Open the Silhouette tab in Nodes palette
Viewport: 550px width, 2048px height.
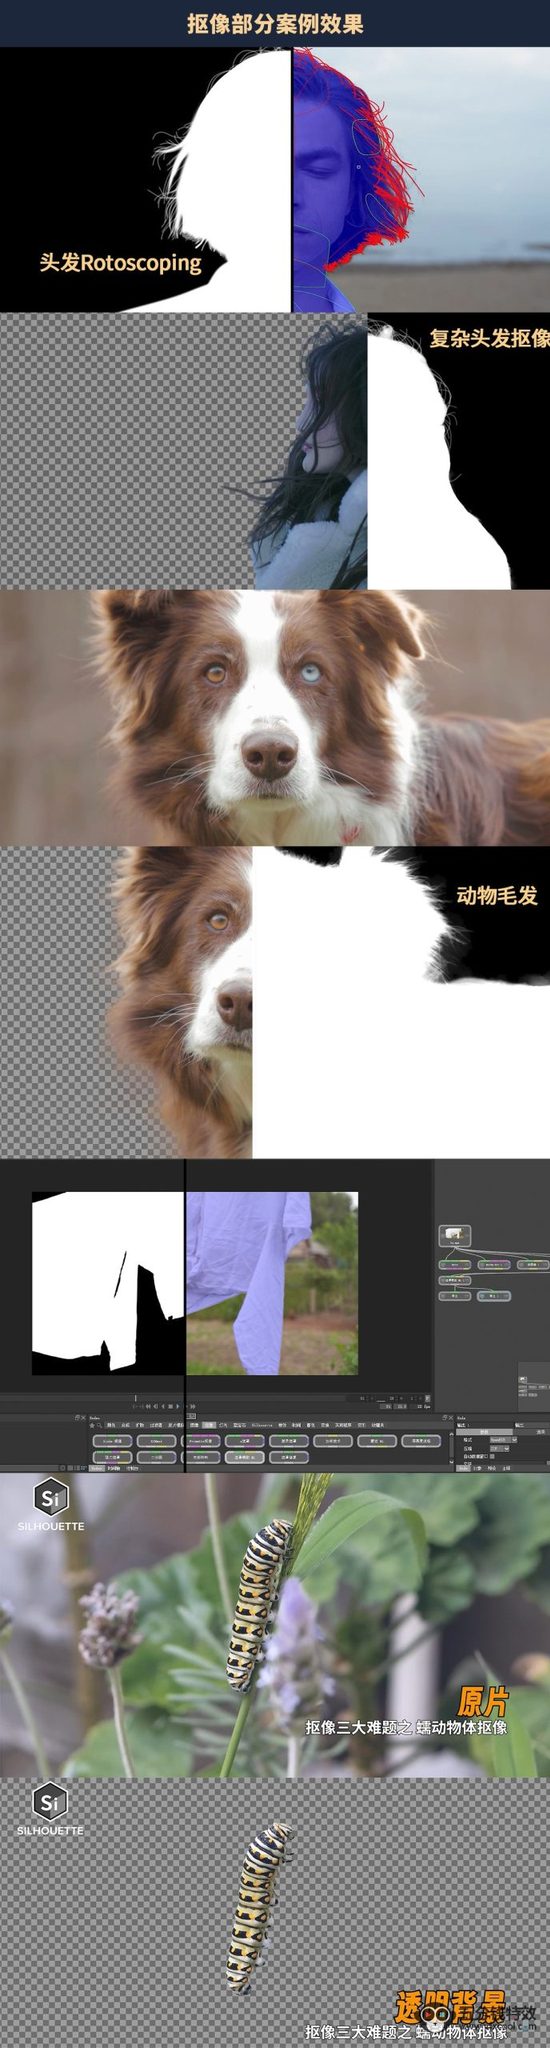pos(261,1425)
